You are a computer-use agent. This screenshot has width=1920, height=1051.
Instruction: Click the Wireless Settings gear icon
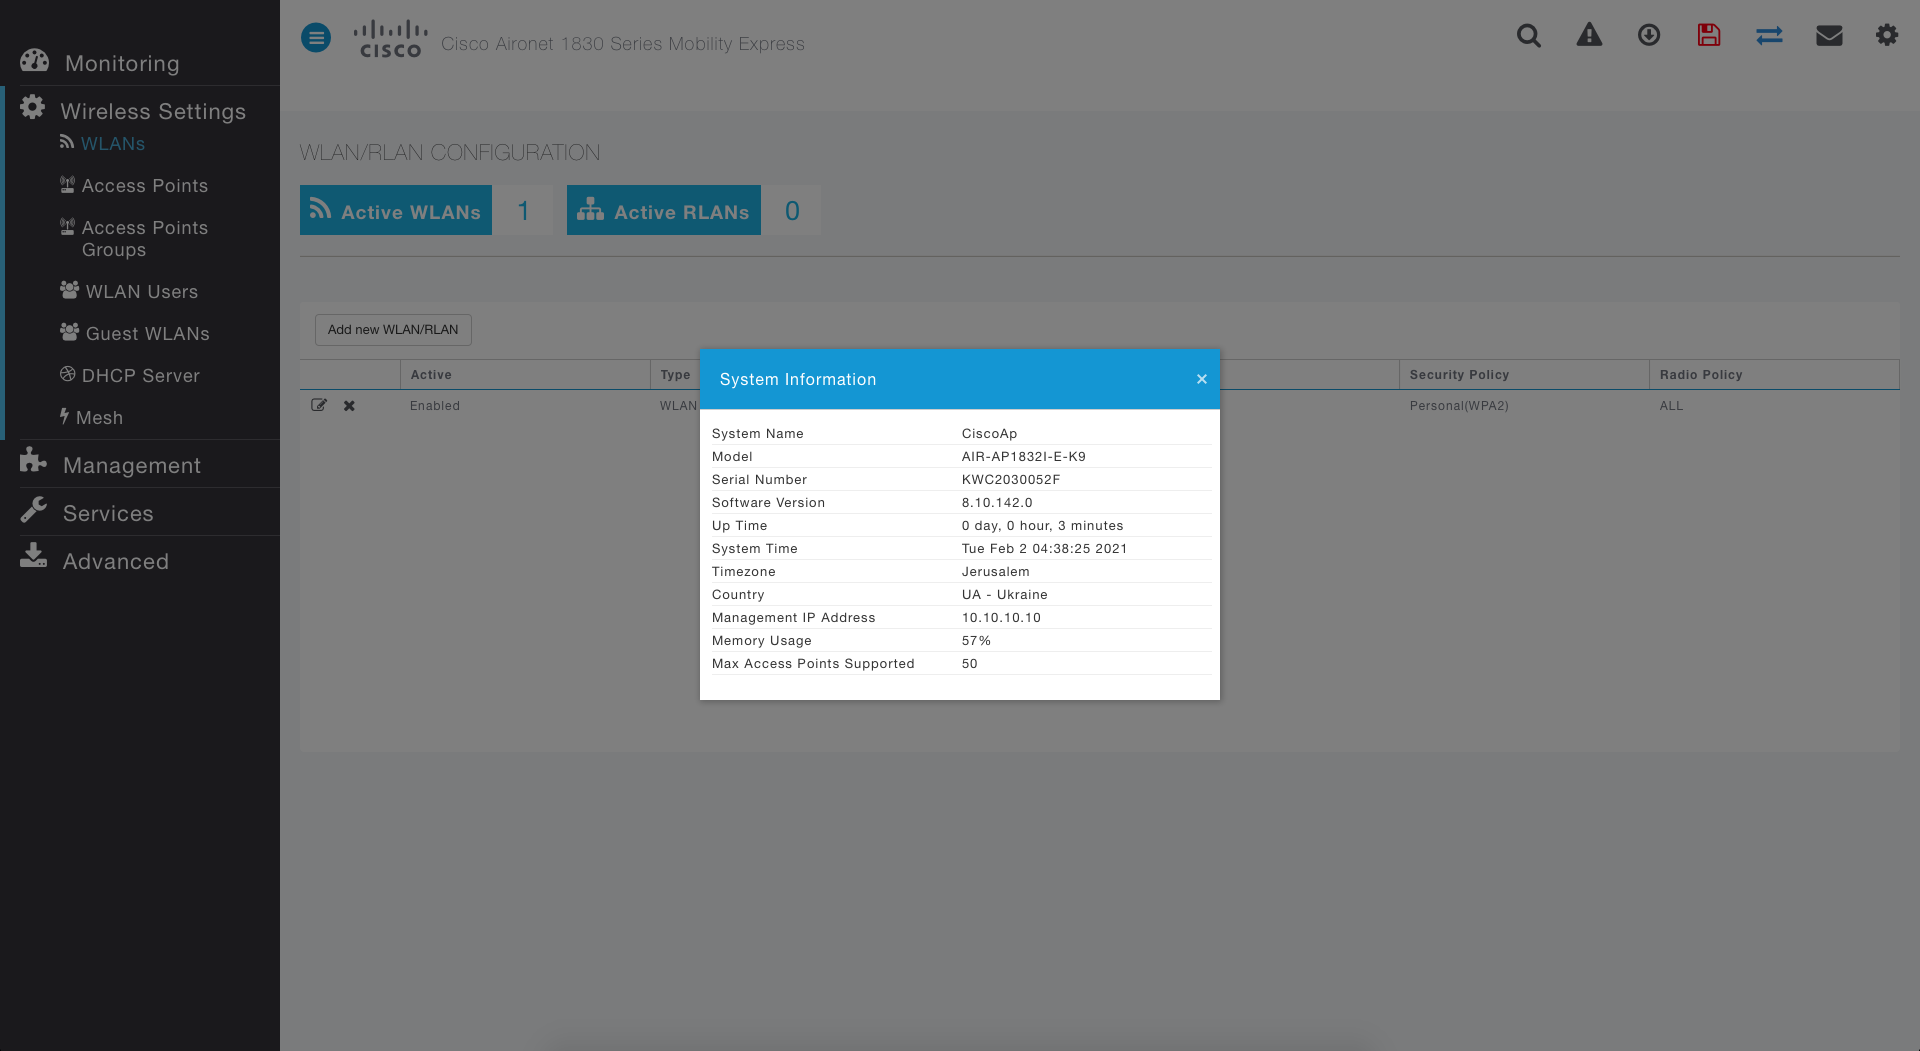coord(32,107)
